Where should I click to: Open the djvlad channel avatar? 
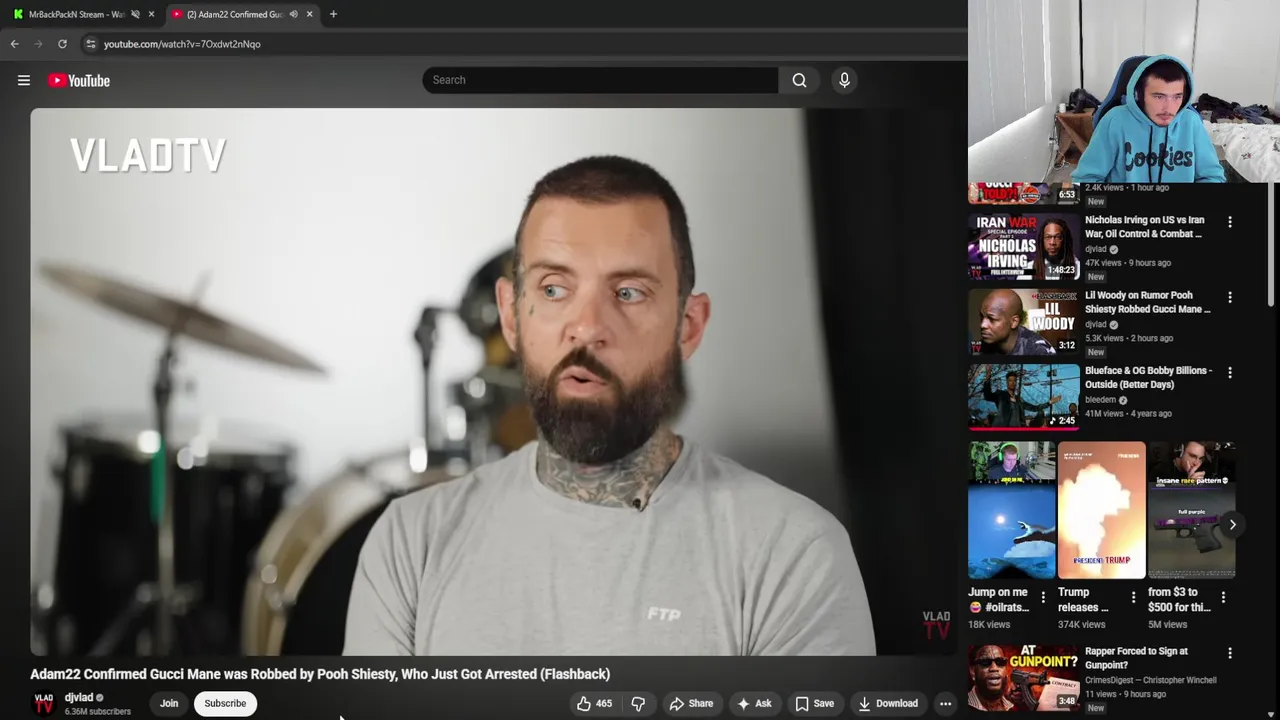44,703
